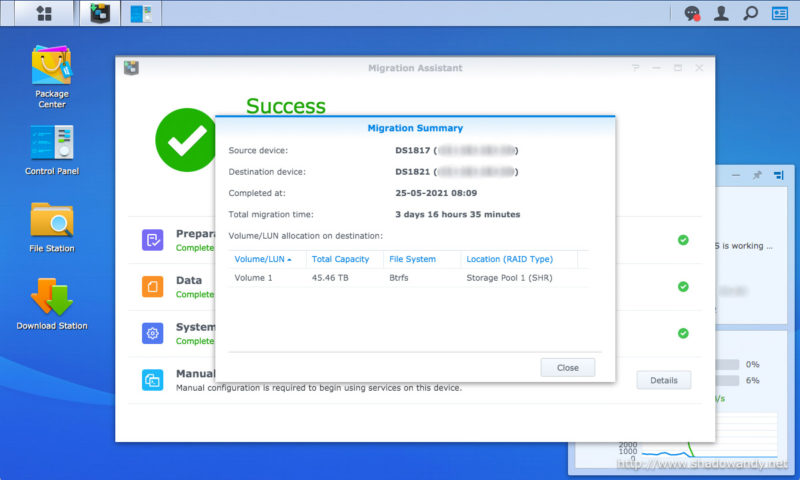Open the search magnifier in the taskbar
The height and width of the screenshot is (480, 800).
pyautogui.click(x=751, y=13)
